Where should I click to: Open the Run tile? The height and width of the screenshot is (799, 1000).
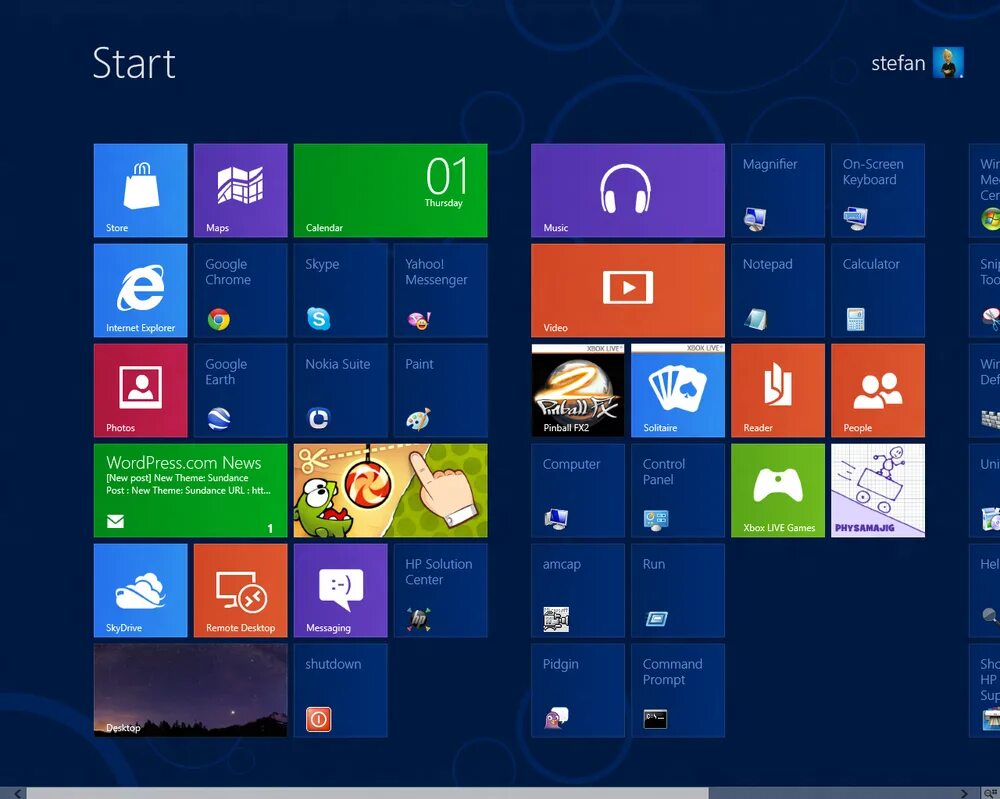click(678, 590)
